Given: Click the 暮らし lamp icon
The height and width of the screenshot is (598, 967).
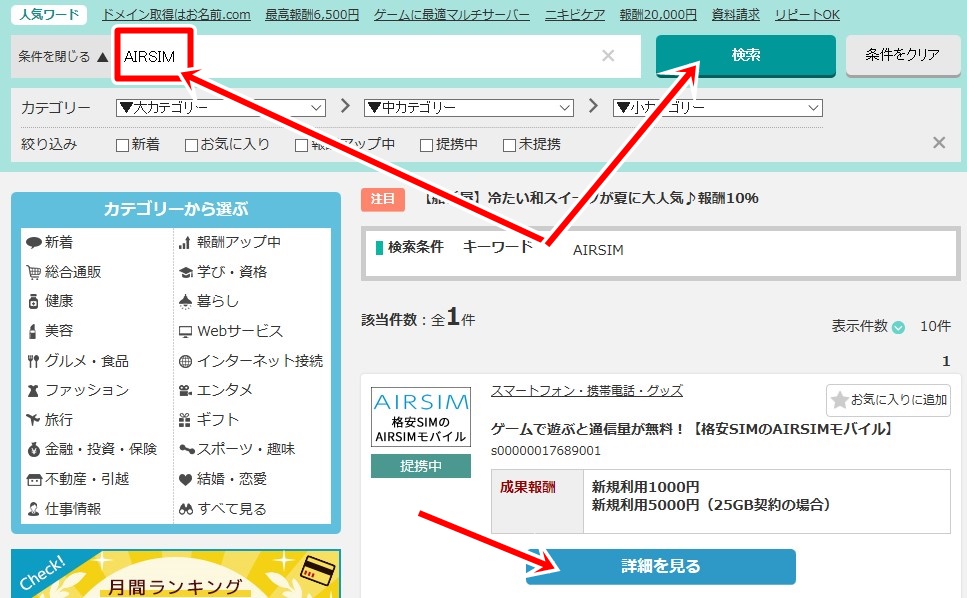Looking at the screenshot, I should [185, 301].
